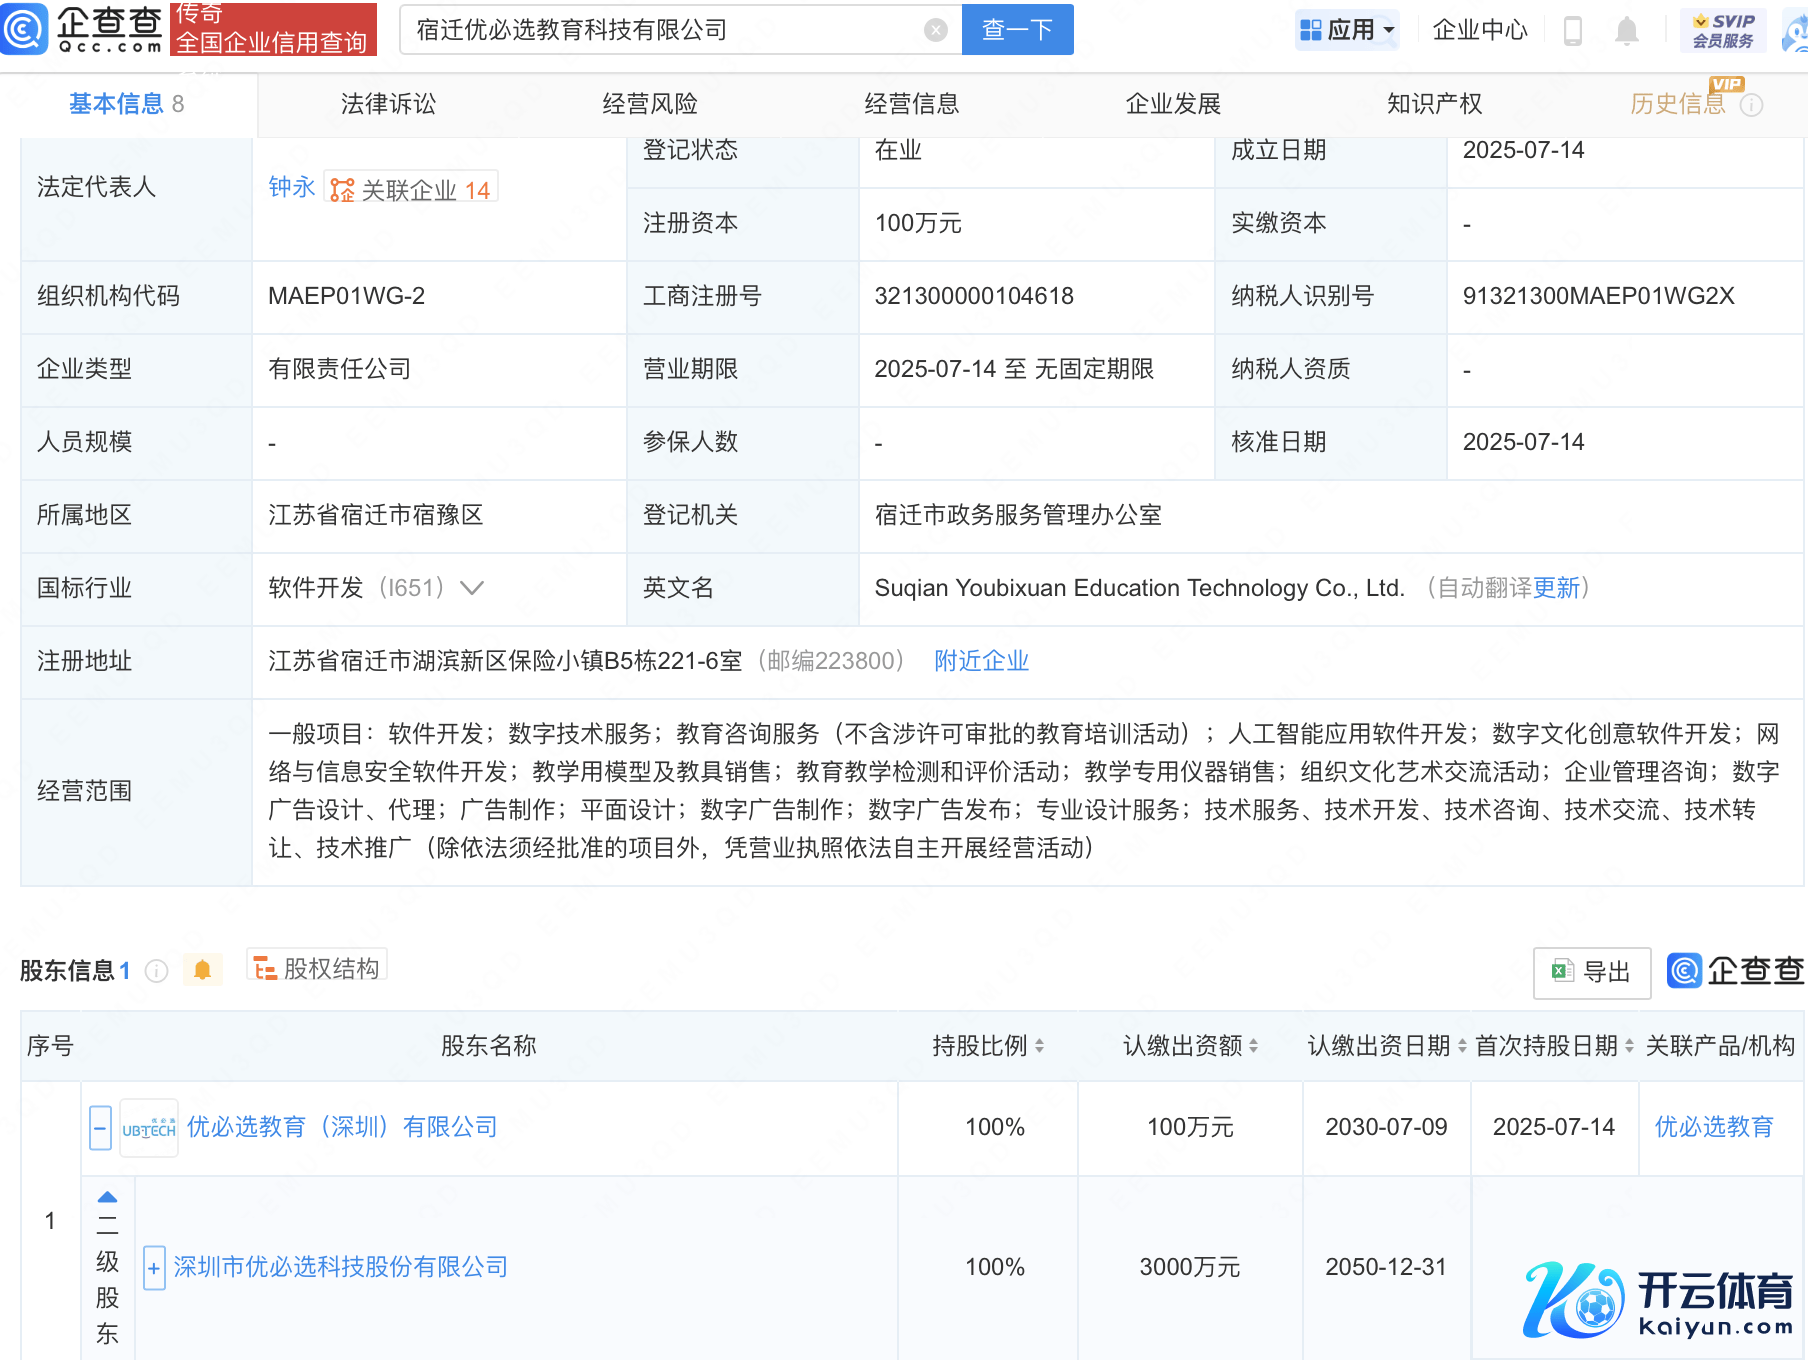The width and height of the screenshot is (1808, 1360).
Task: Expand the 软件开发 industry classification chevron
Action: [x=472, y=588]
